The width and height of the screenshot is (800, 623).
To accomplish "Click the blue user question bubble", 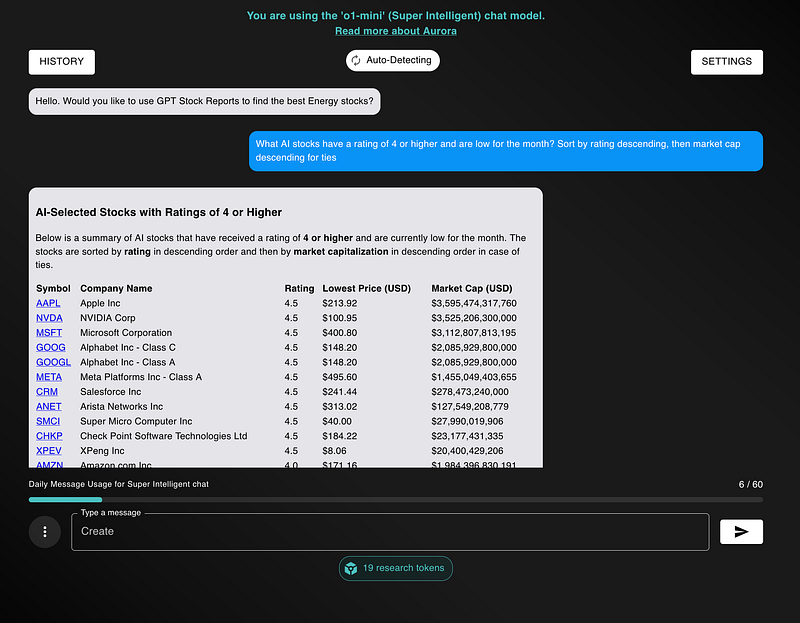I will pyautogui.click(x=506, y=151).
